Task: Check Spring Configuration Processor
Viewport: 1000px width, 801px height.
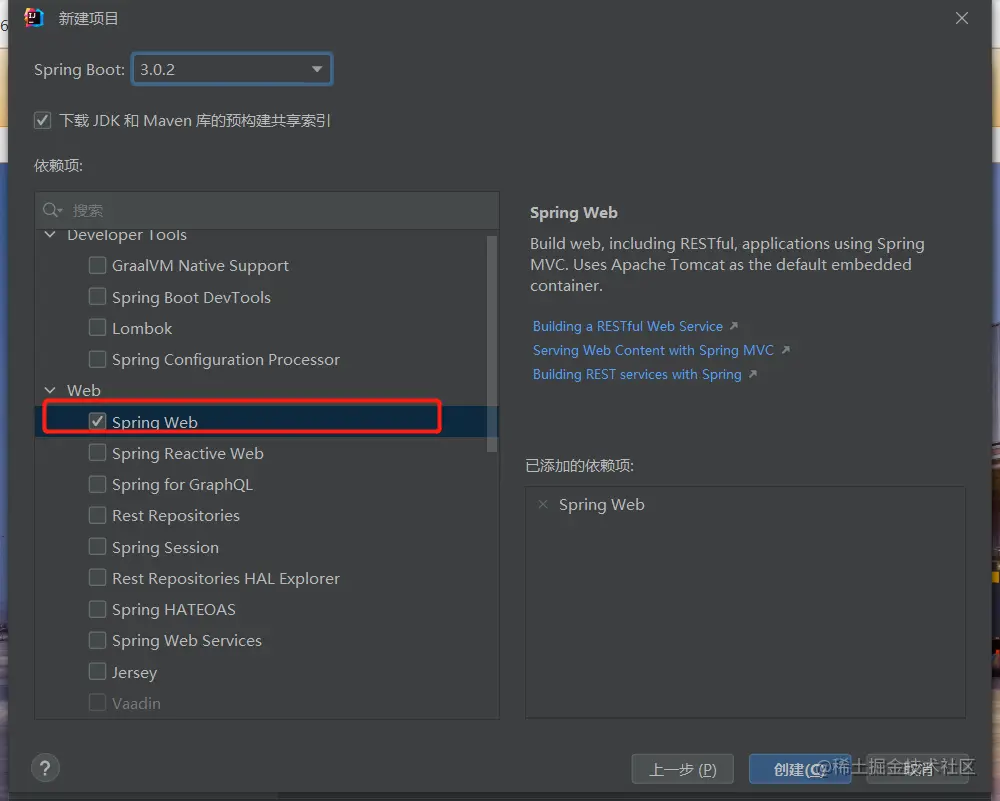Action: (98, 359)
